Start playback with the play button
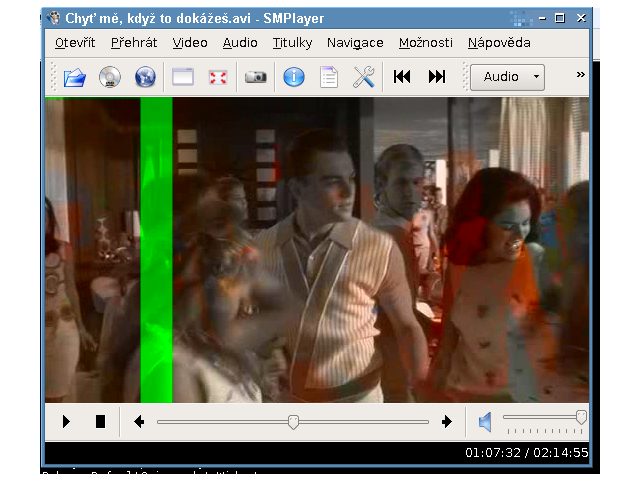Screen dimensions: 640x480 click(x=66, y=421)
